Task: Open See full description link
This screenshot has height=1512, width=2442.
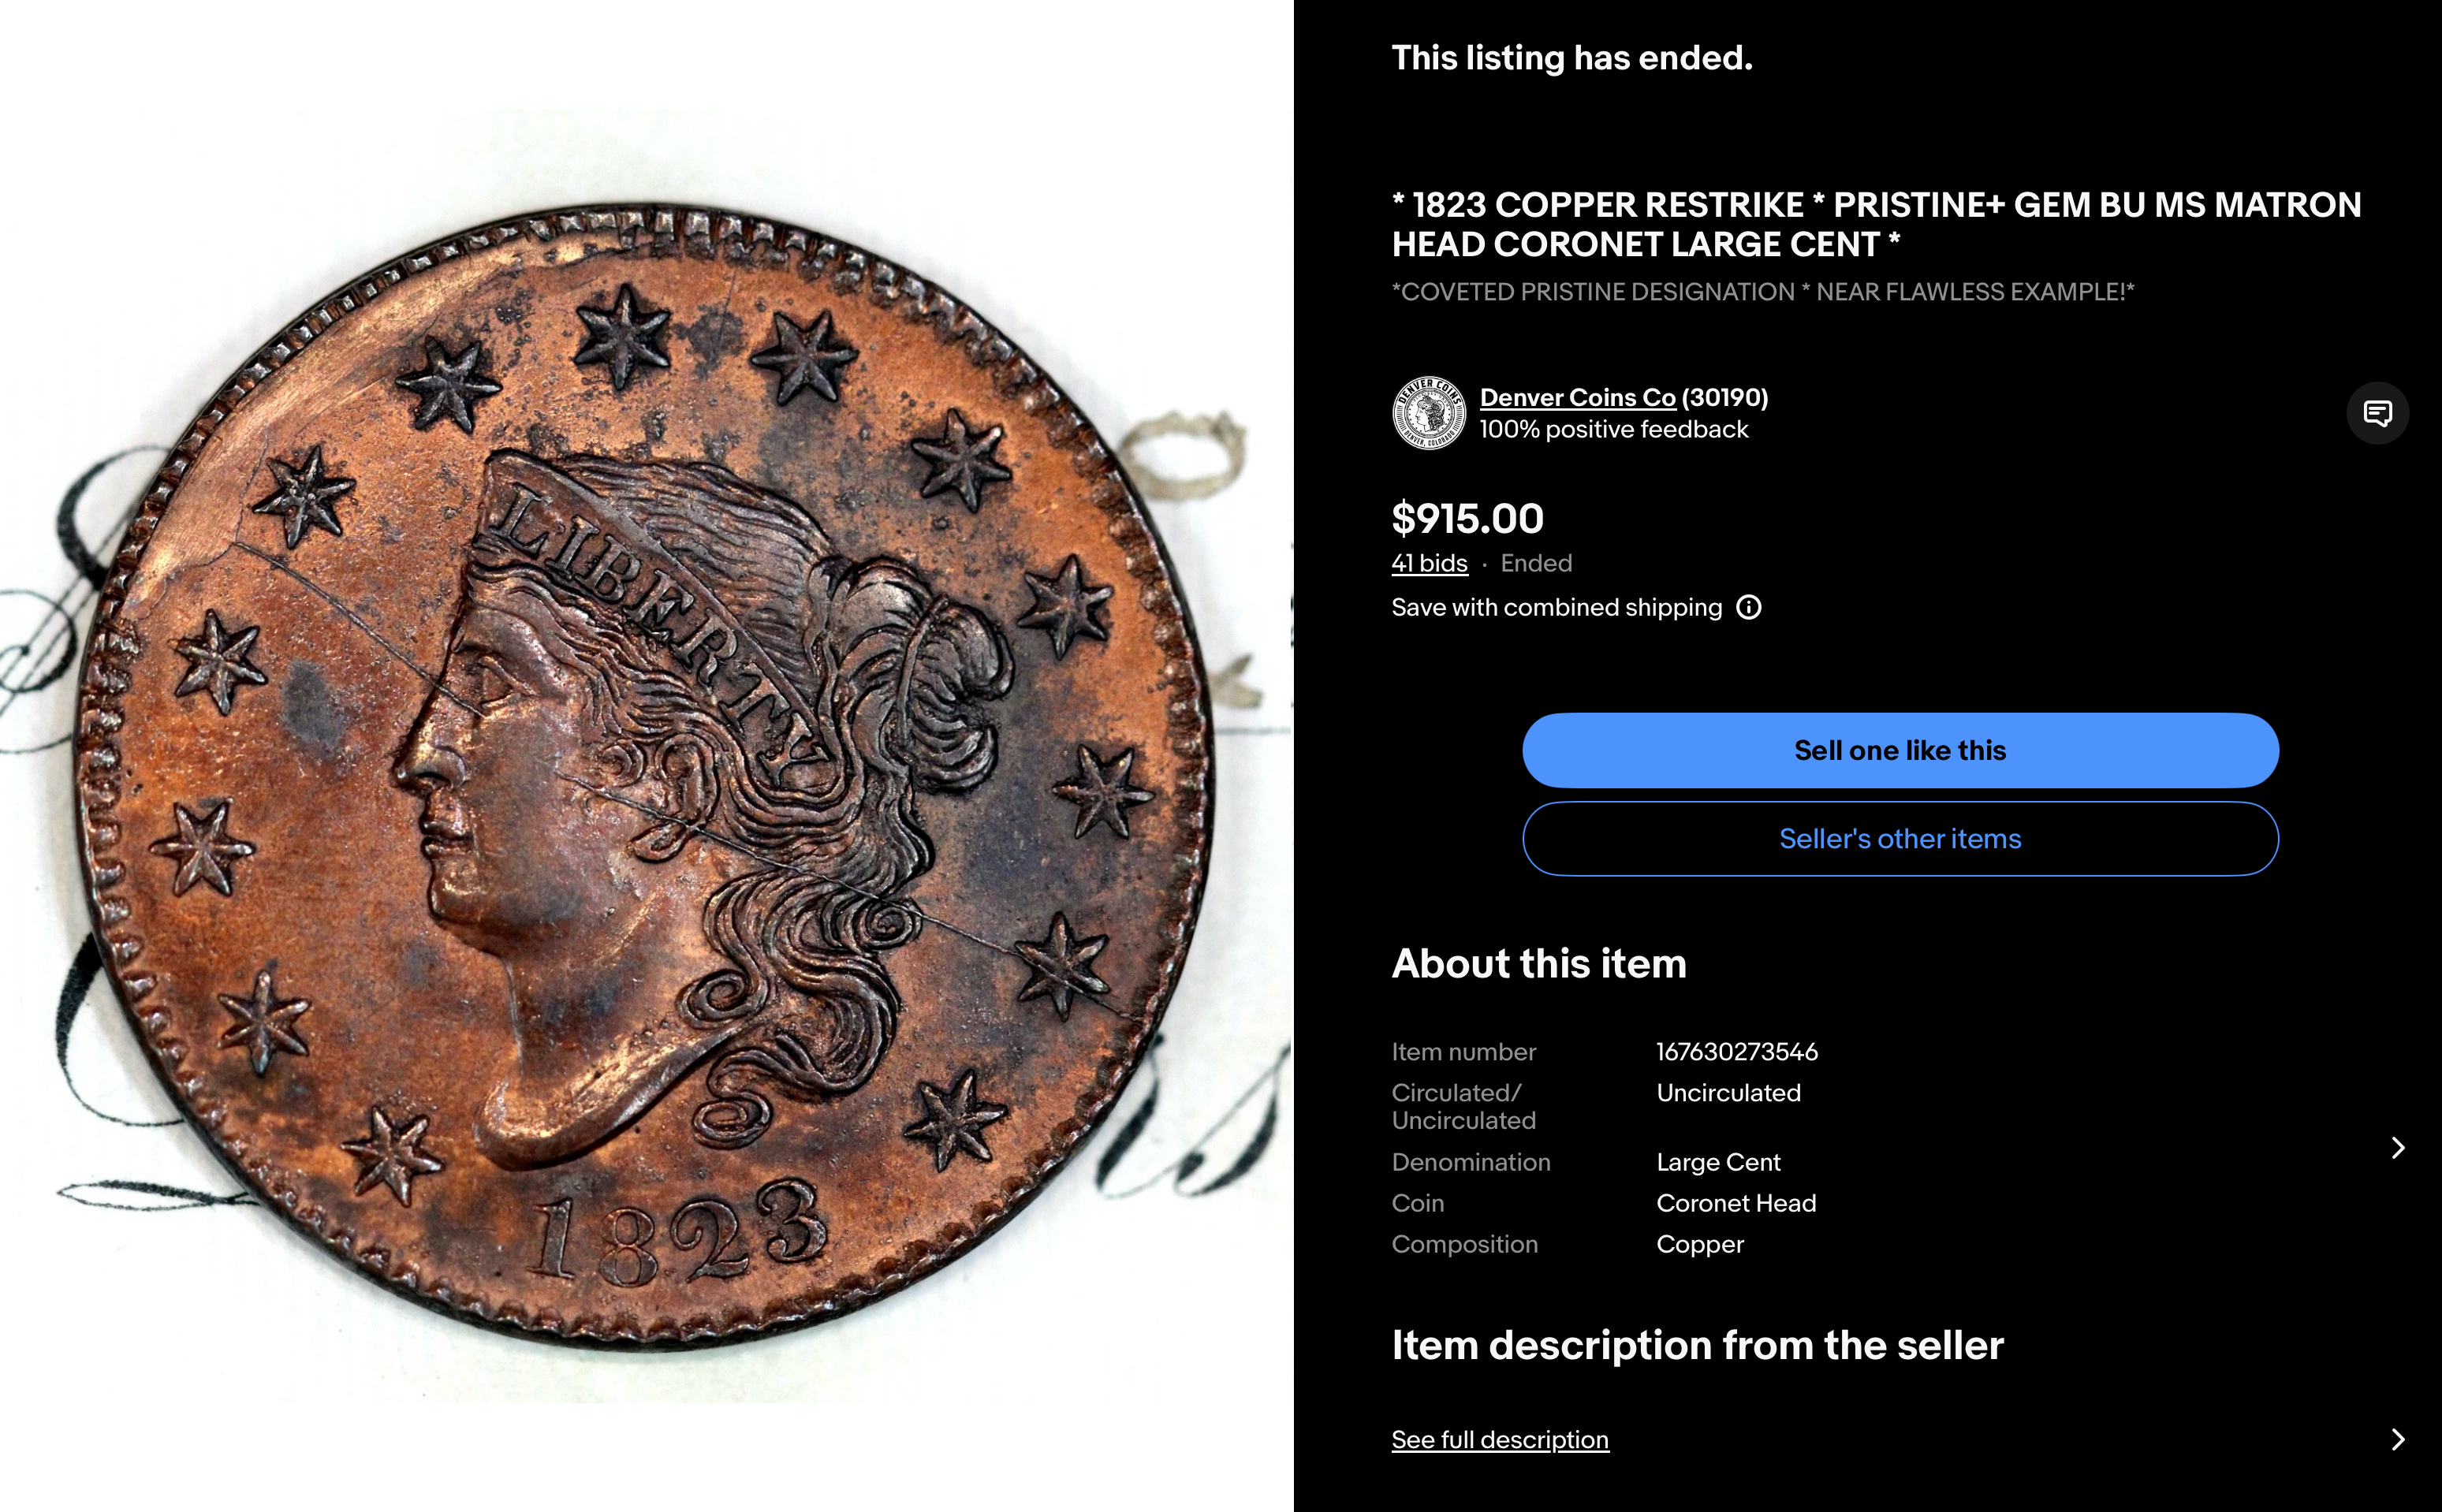Action: click(x=1500, y=1440)
